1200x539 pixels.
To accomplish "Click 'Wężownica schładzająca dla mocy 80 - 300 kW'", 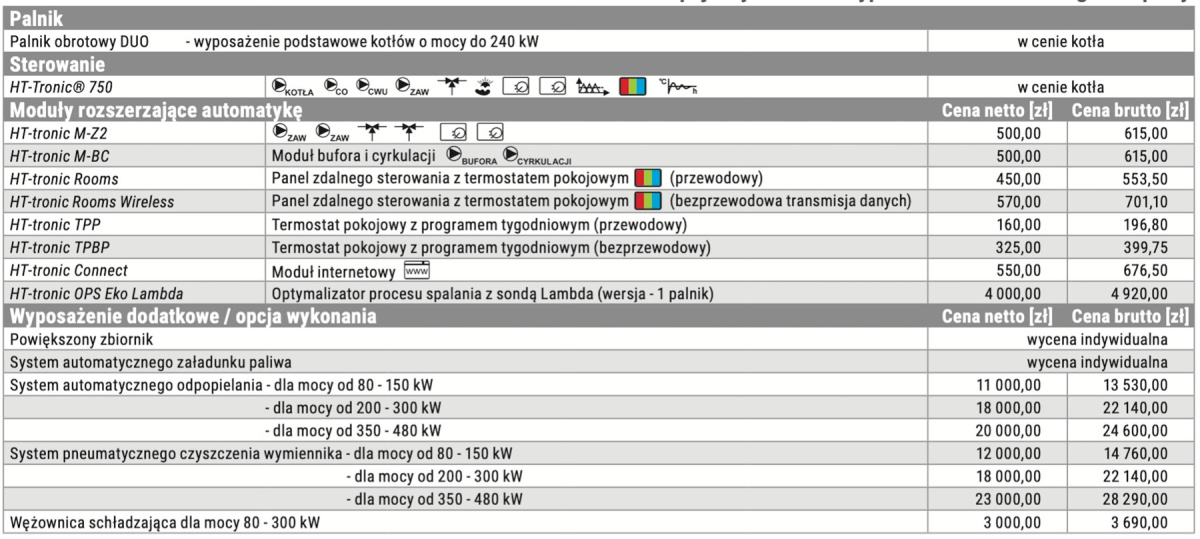I will (167, 521).
